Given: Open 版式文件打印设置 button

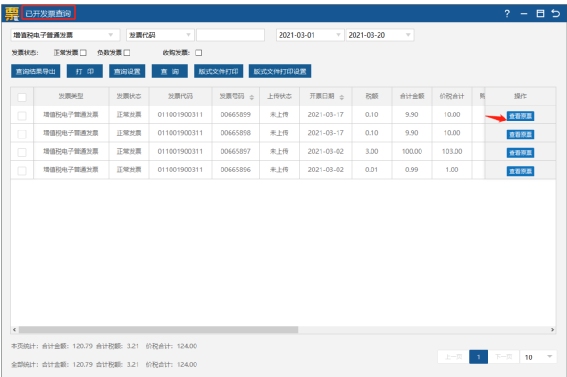Looking at the screenshot, I should [x=280, y=71].
